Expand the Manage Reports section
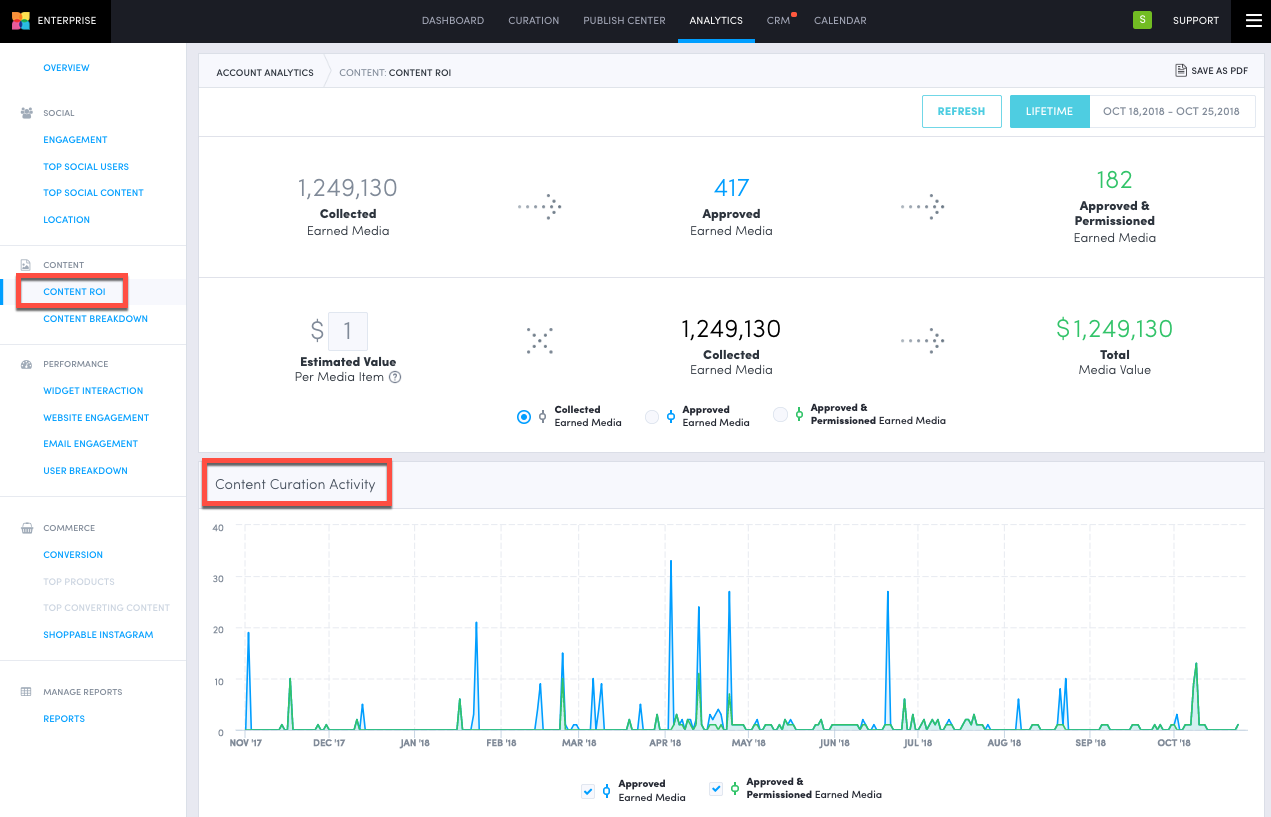1271x817 pixels. coord(83,691)
